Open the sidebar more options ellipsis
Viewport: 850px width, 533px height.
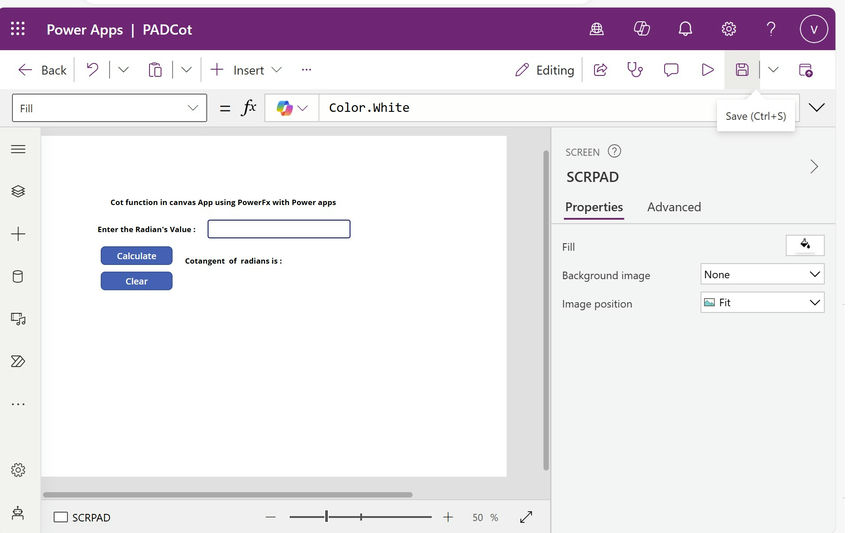(x=18, y=404)
